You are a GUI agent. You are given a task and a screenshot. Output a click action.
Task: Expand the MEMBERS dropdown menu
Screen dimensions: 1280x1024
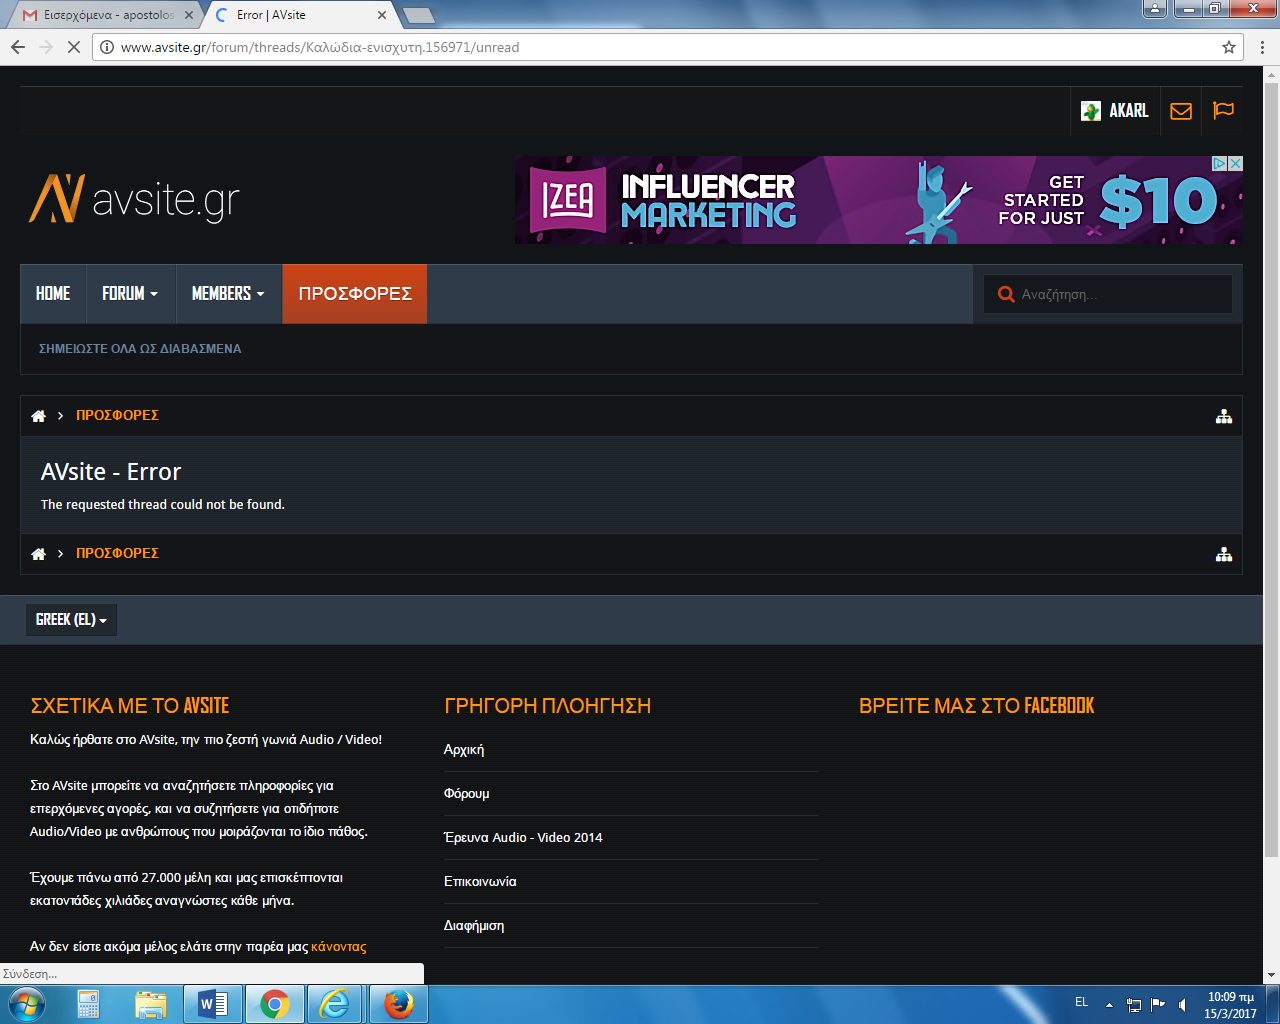(228, 294)
